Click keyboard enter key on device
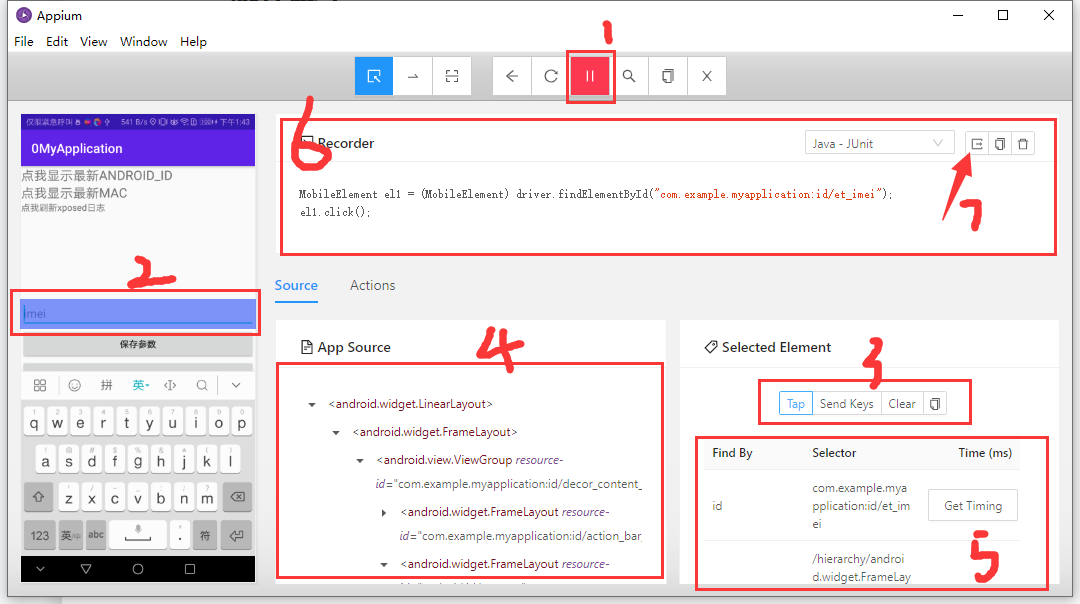This screenshot has width=1080, height=604. [x=236, y=535]
